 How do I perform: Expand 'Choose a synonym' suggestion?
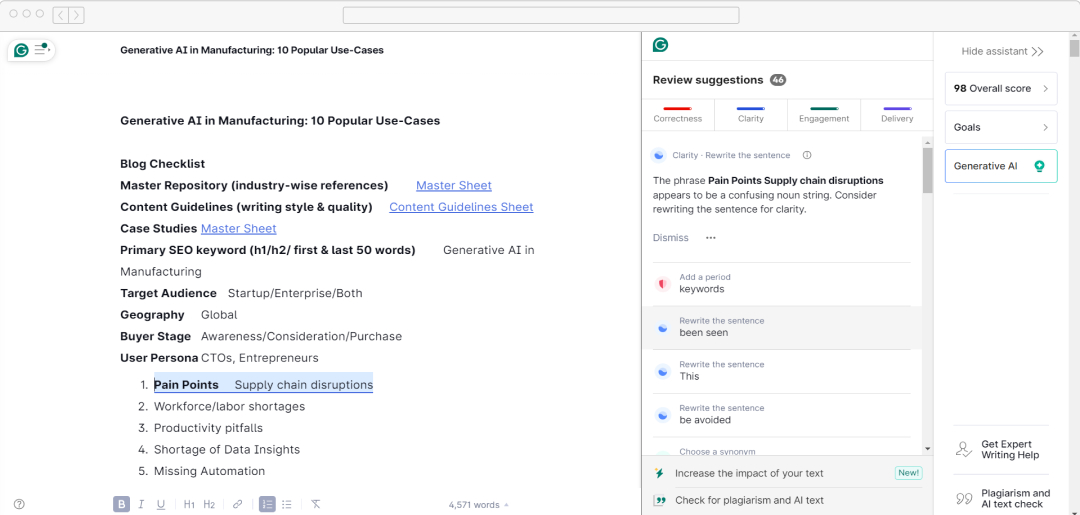[x=781, y=448]
